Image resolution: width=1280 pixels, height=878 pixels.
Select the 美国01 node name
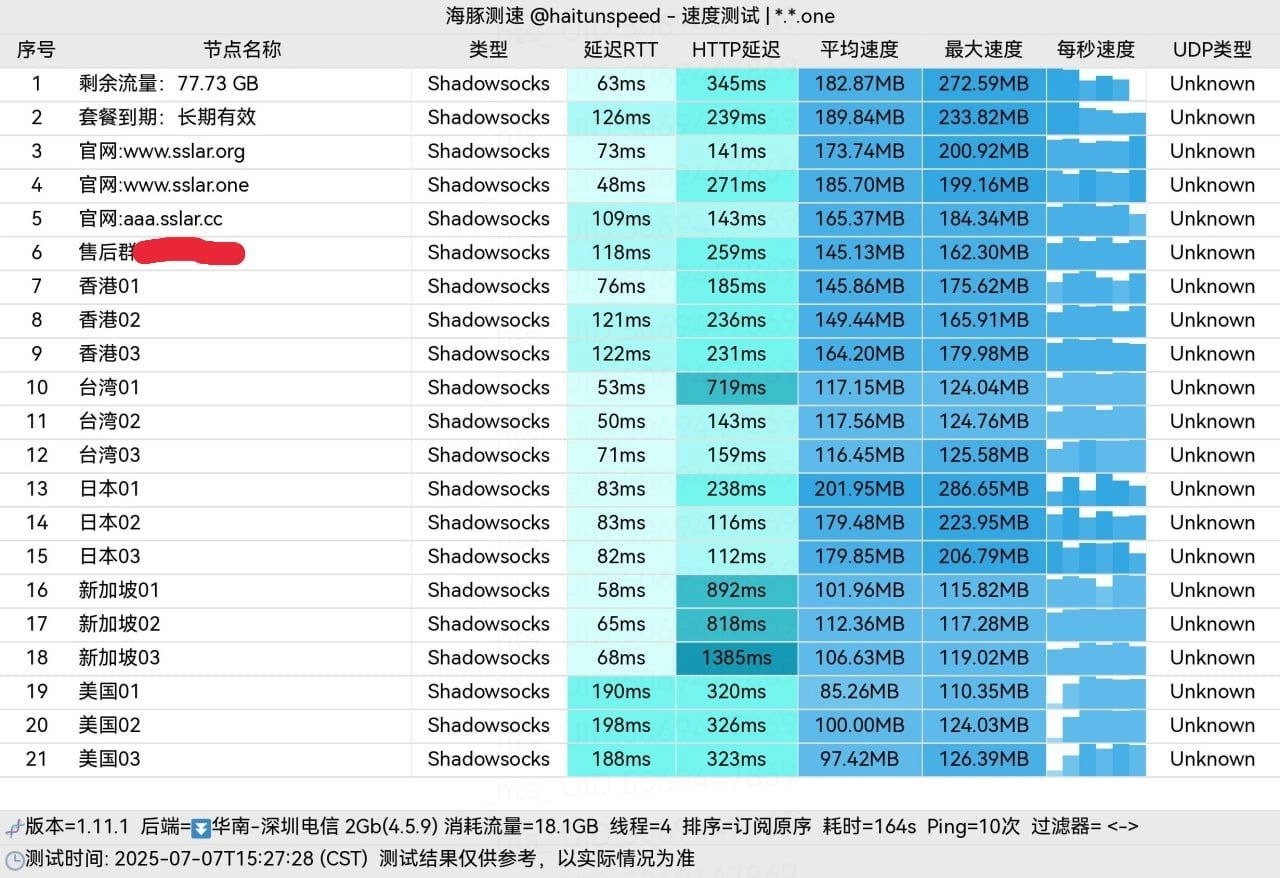pos(110,692)
